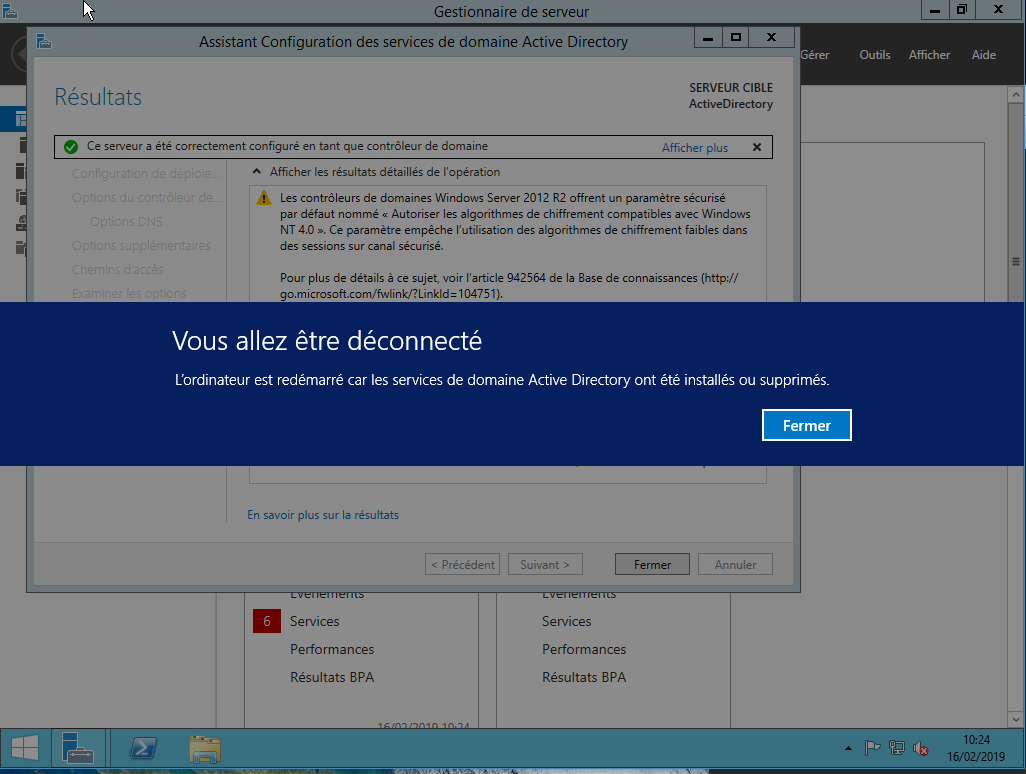Open the Action Center flag icon
Screen dimensions: 1026x774
click(872, 748)
